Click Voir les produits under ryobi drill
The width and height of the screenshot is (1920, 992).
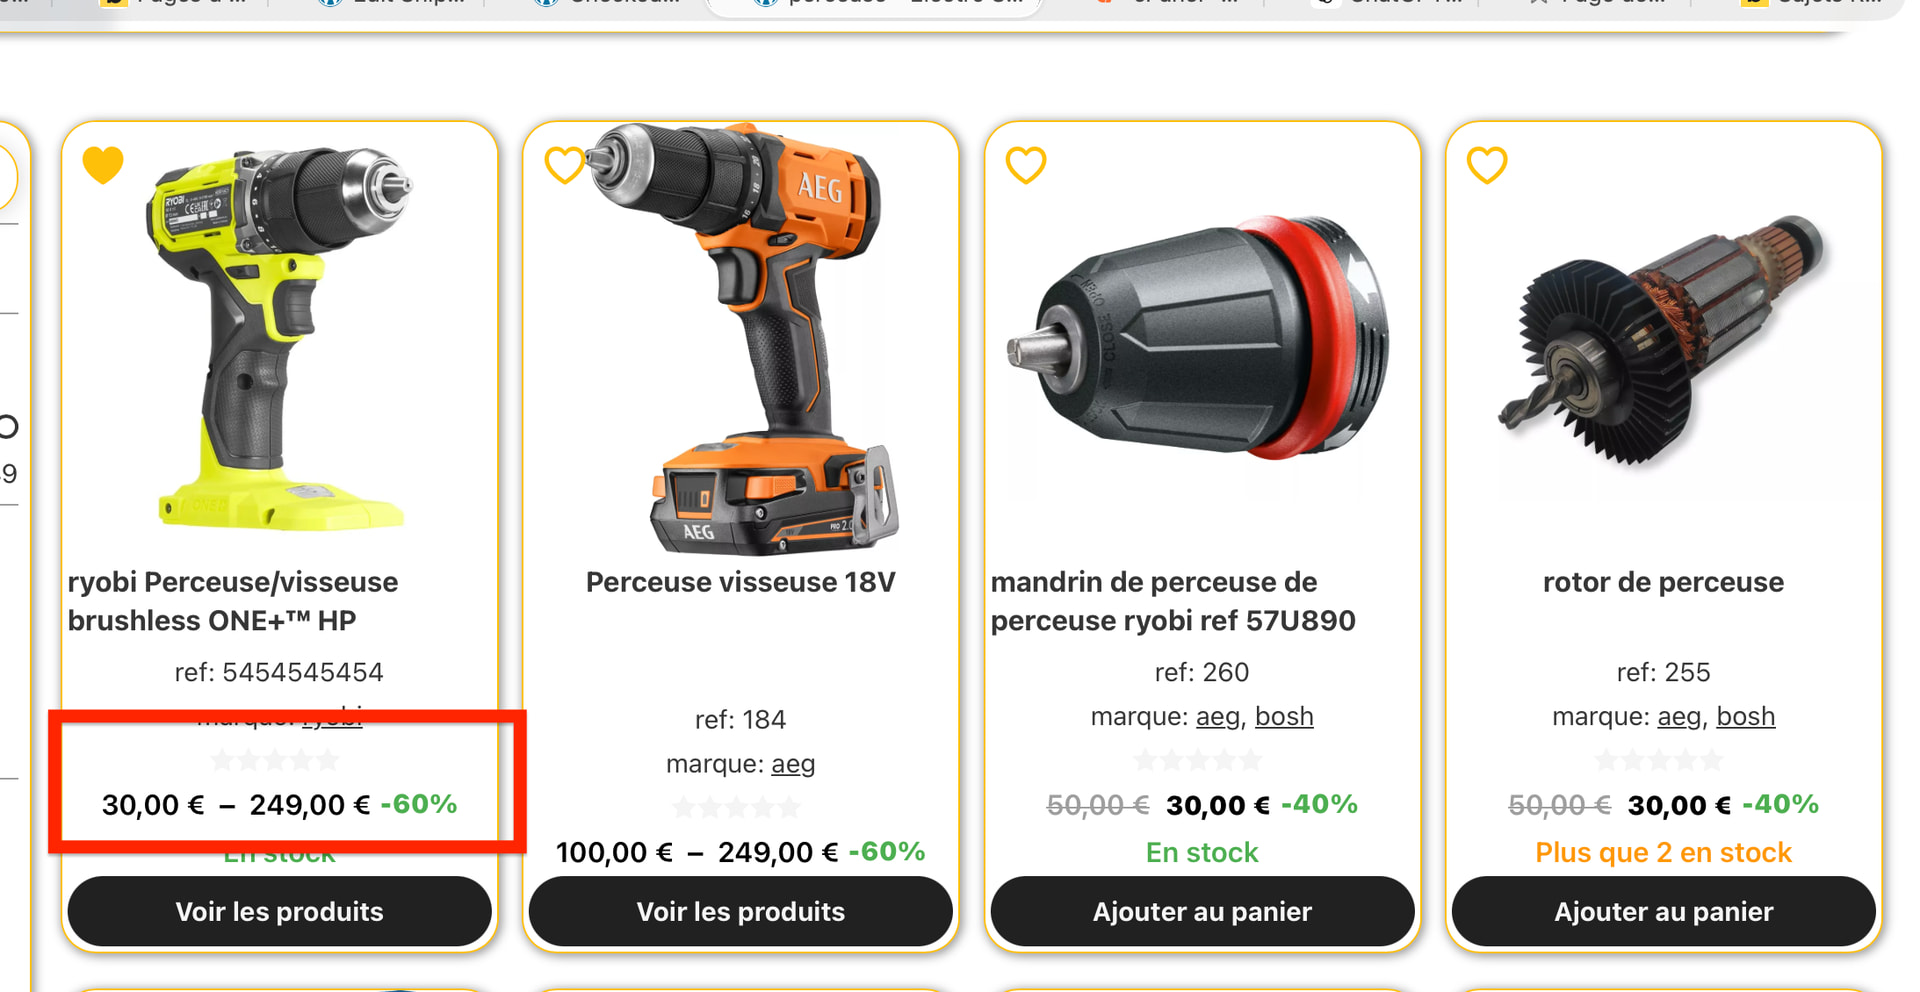(x=280, y=912)
